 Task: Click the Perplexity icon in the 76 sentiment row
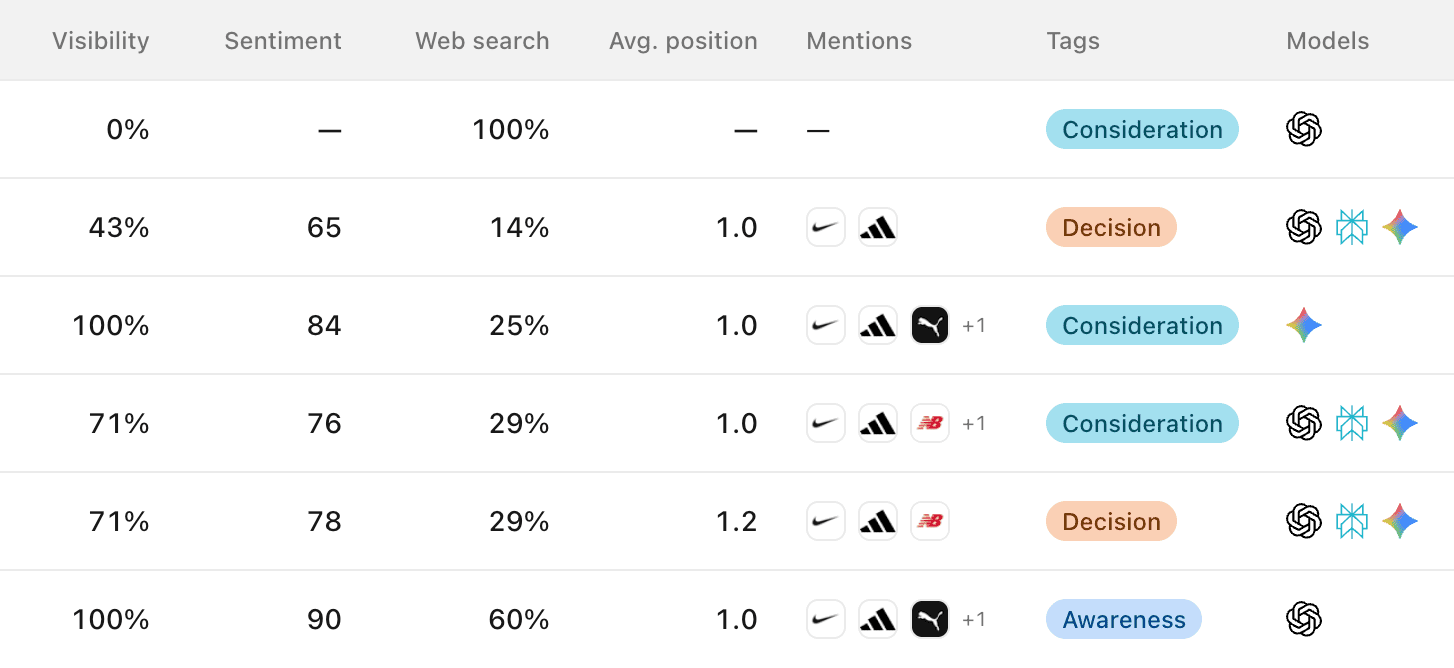pos(1352,423)
